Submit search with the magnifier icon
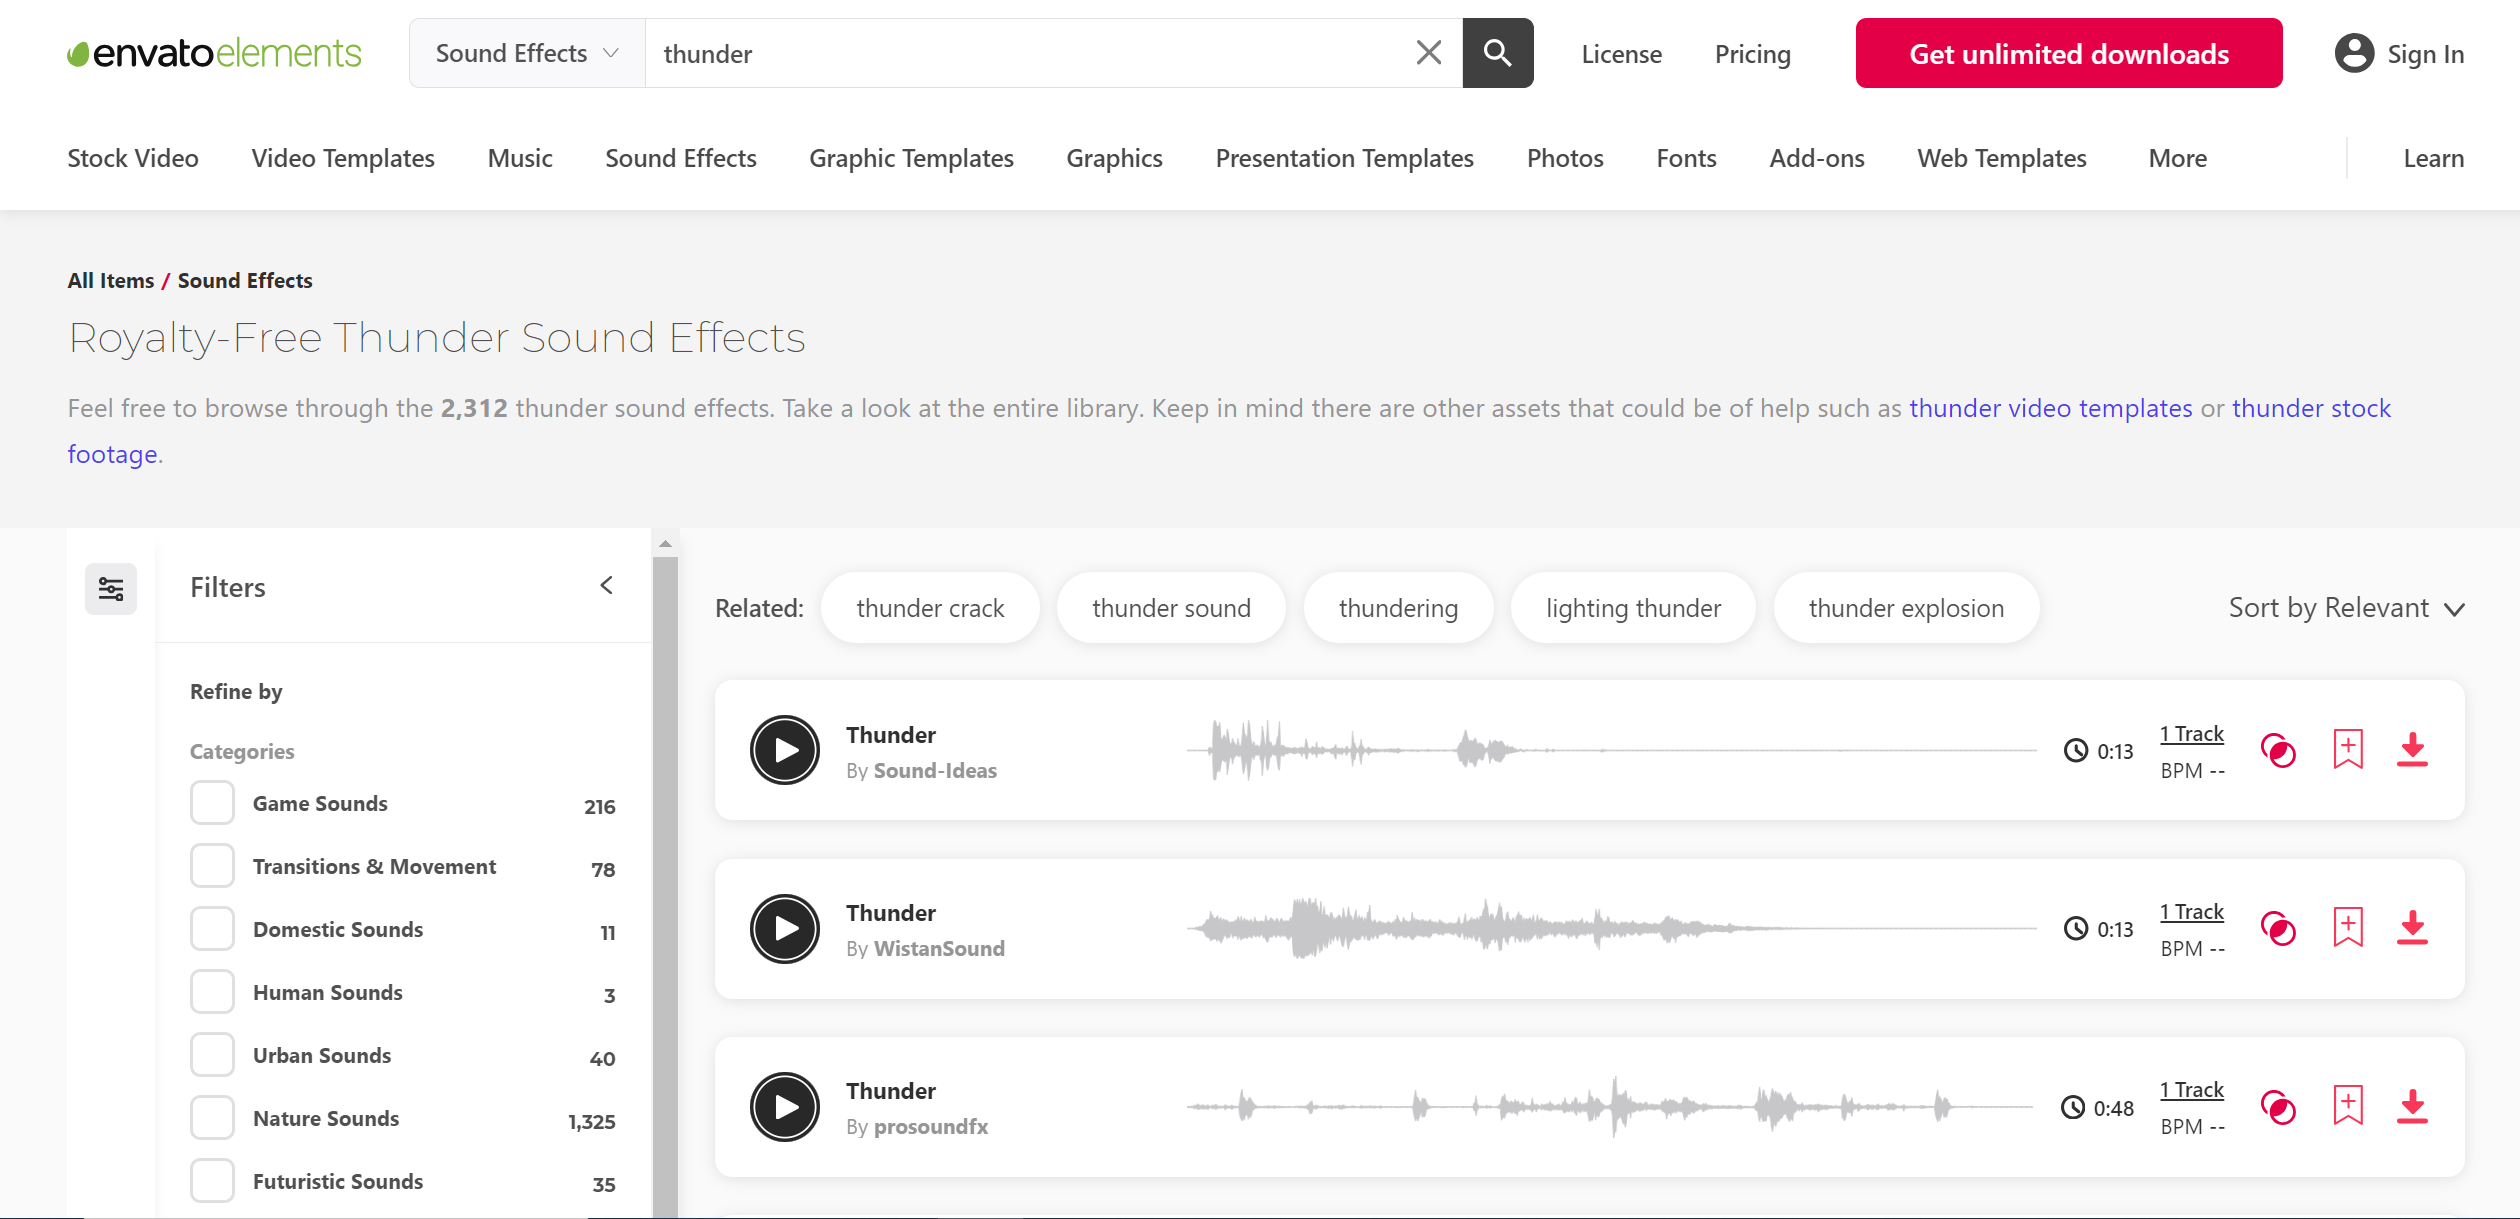The image size is (2520, 1219). point(1497,53)
